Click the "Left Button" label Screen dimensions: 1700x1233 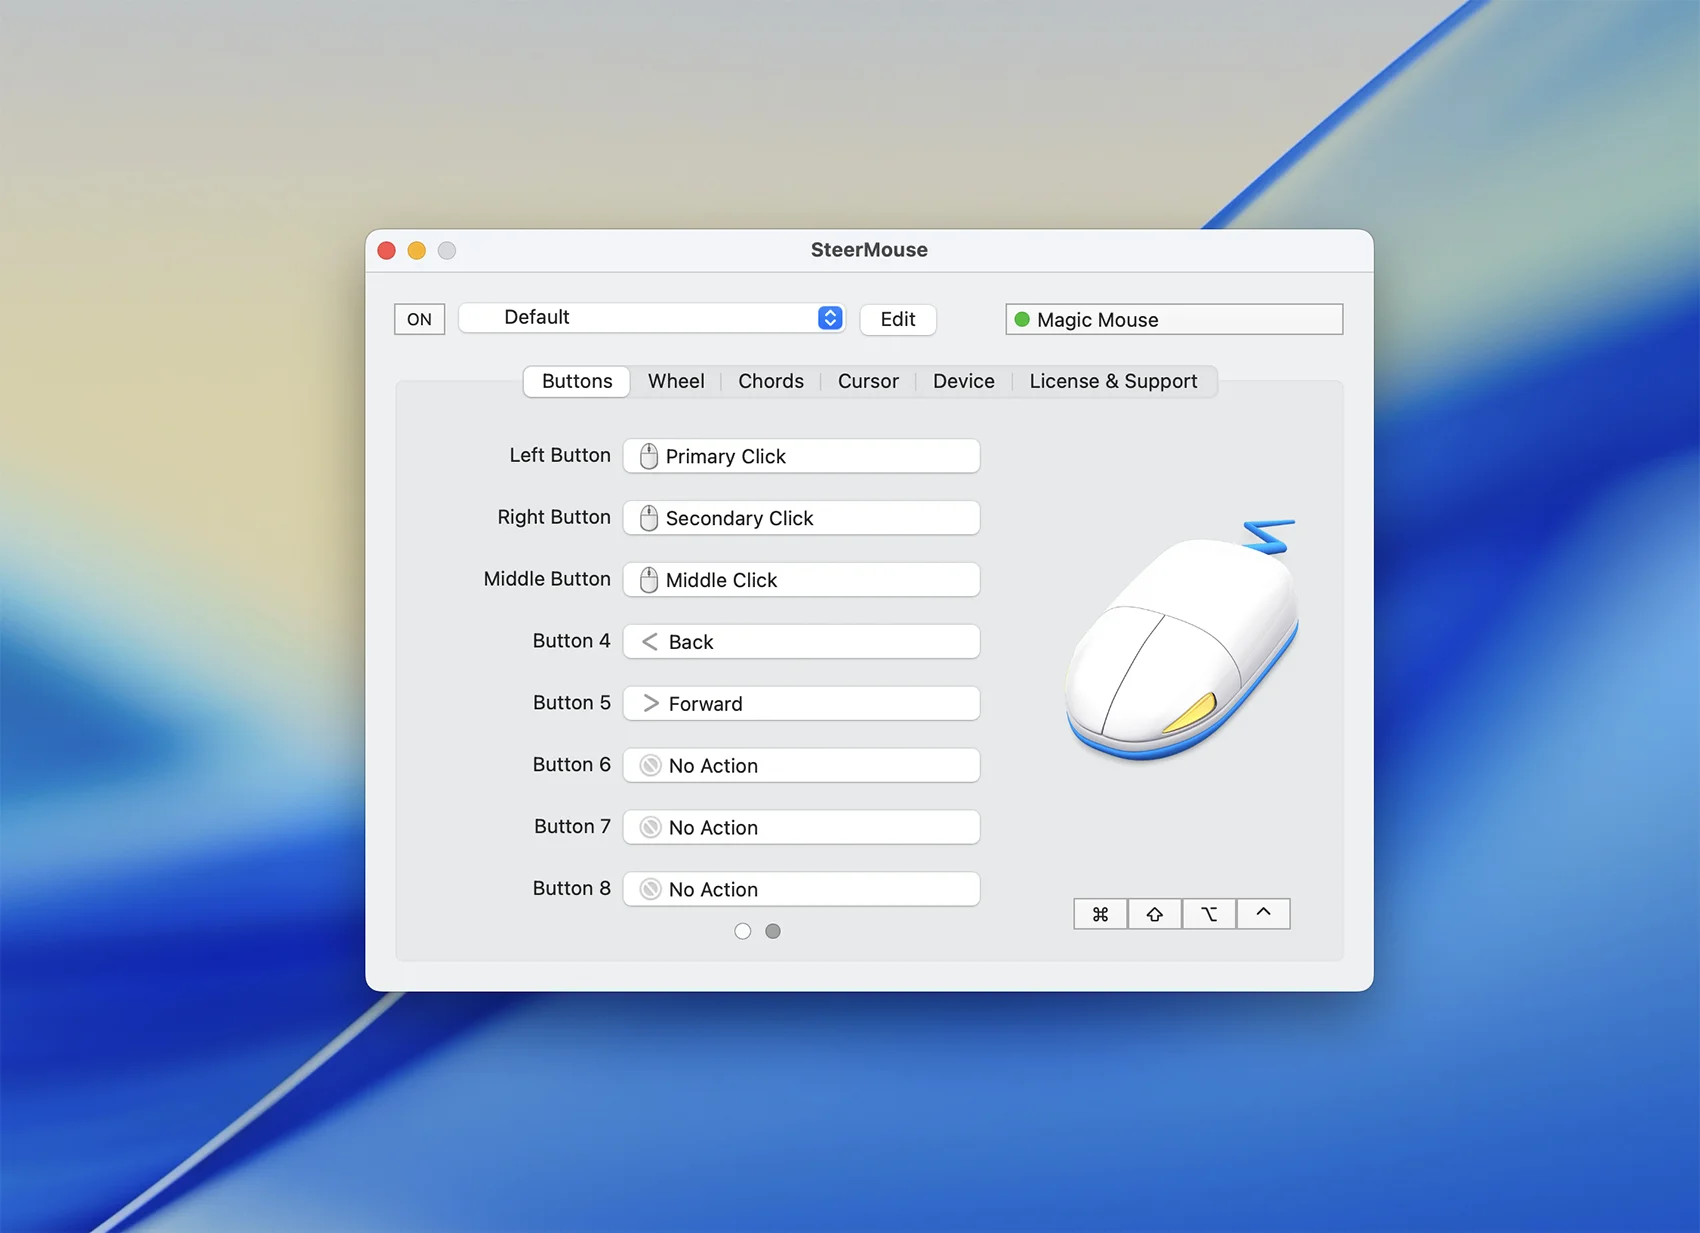tap(560, 455)
